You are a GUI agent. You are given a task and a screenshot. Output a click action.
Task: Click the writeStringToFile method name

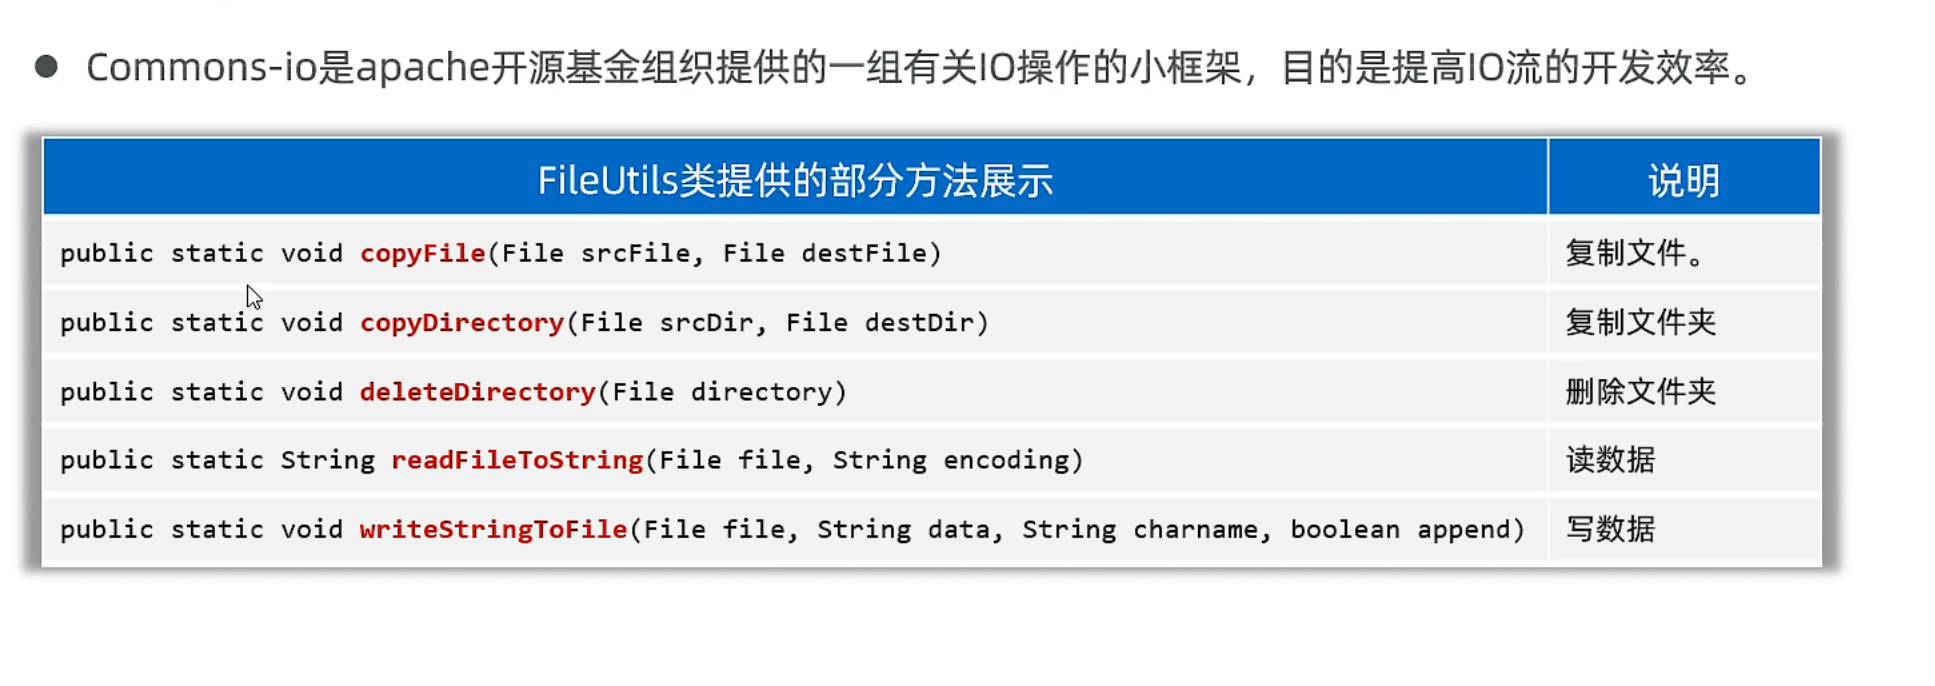click(493, 529)
